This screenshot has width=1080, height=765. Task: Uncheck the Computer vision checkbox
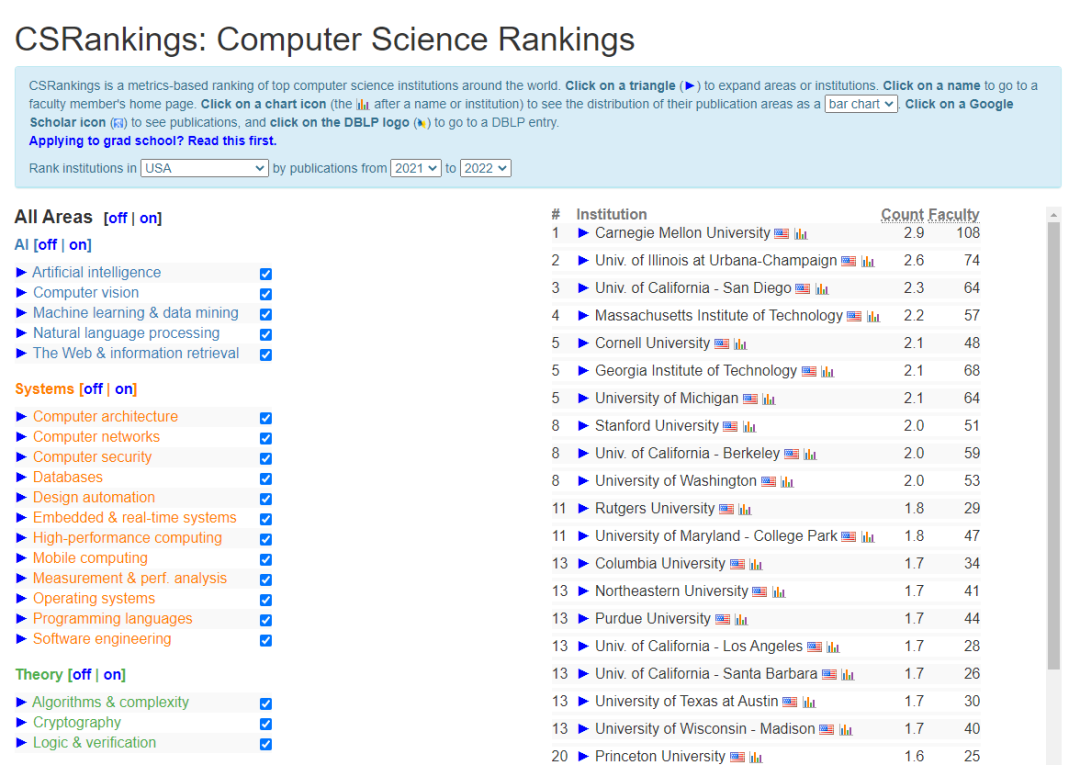(266, 294)
